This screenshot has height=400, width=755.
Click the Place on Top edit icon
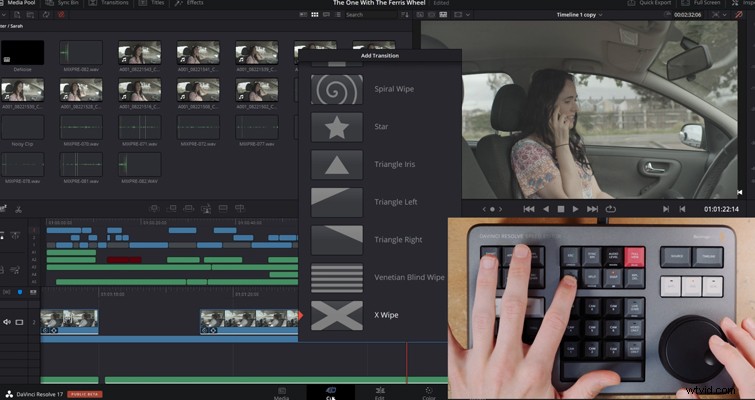click(x=223, y=208)
